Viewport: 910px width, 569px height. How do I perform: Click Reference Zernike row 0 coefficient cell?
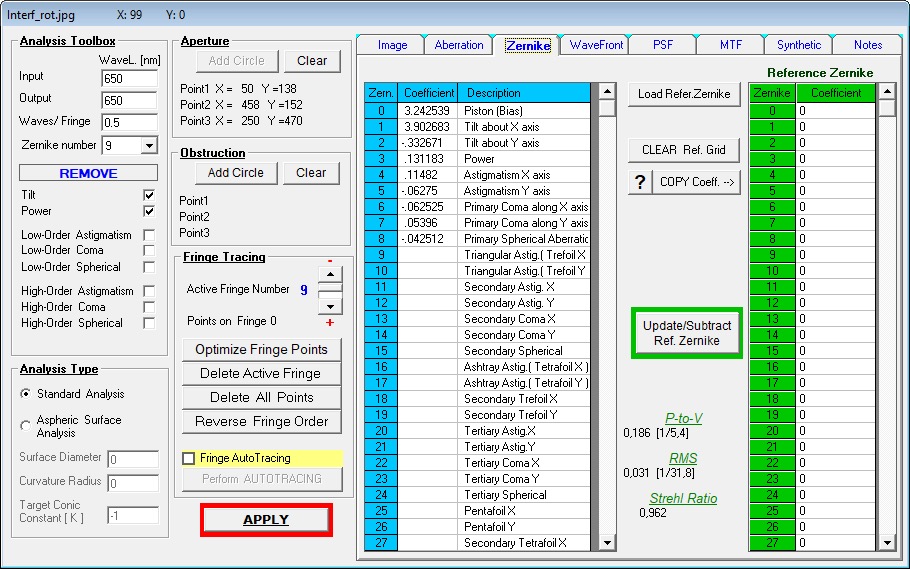click(835, 111)
